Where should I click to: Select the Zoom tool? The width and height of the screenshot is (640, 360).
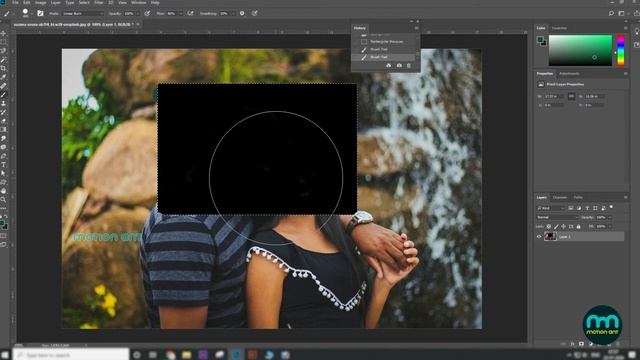(x=3, y=199)
